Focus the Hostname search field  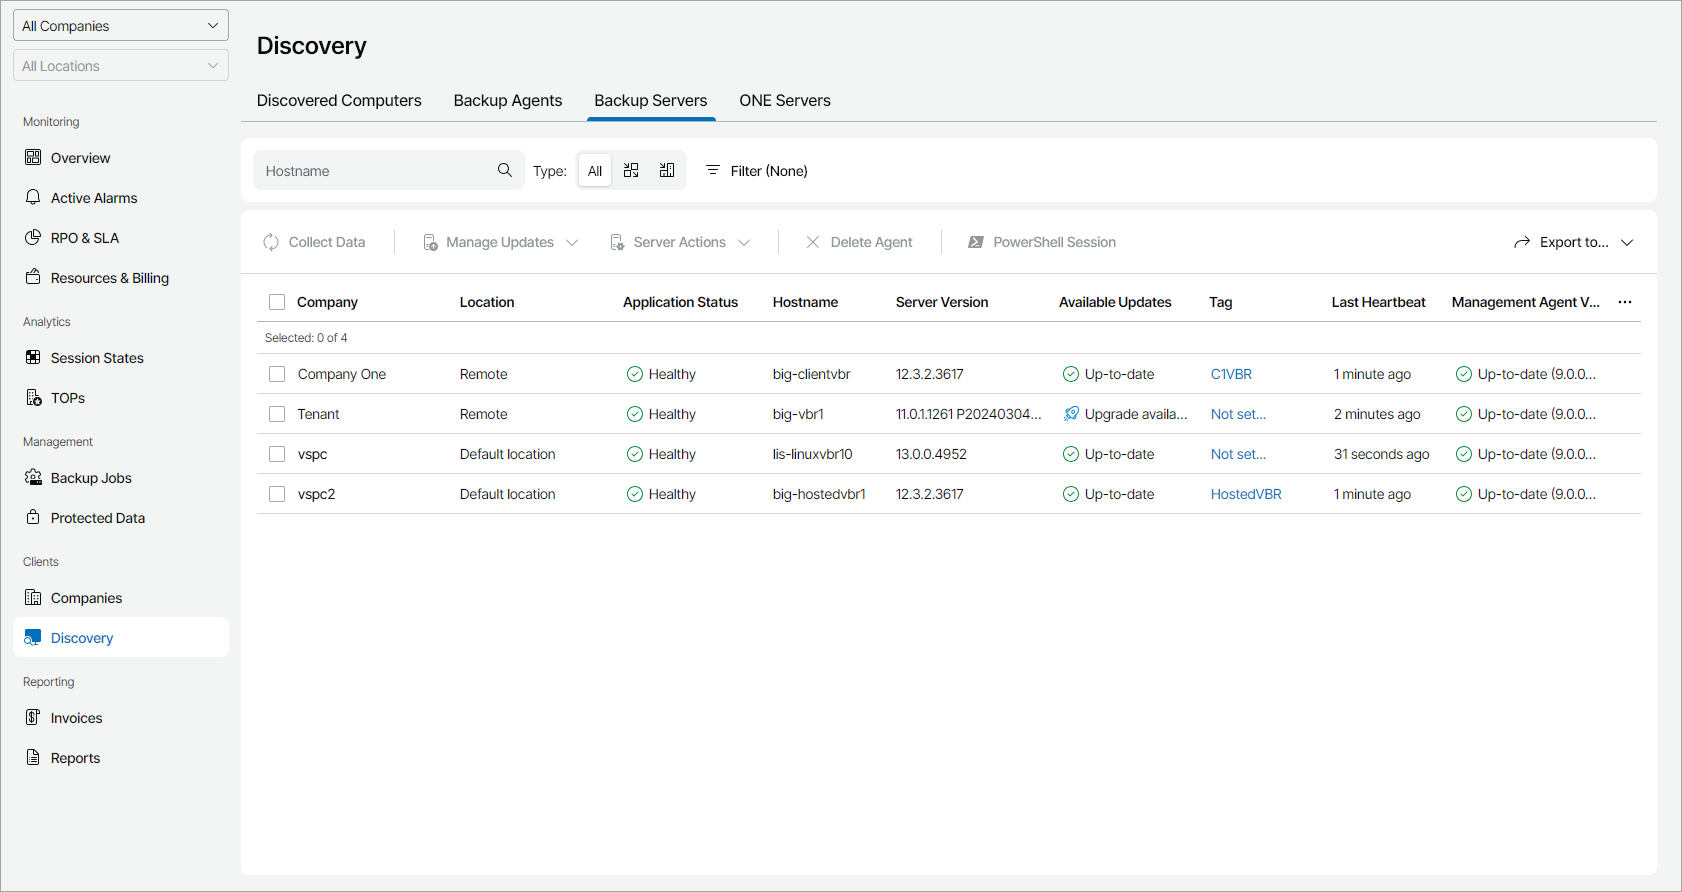click(375, 171)
